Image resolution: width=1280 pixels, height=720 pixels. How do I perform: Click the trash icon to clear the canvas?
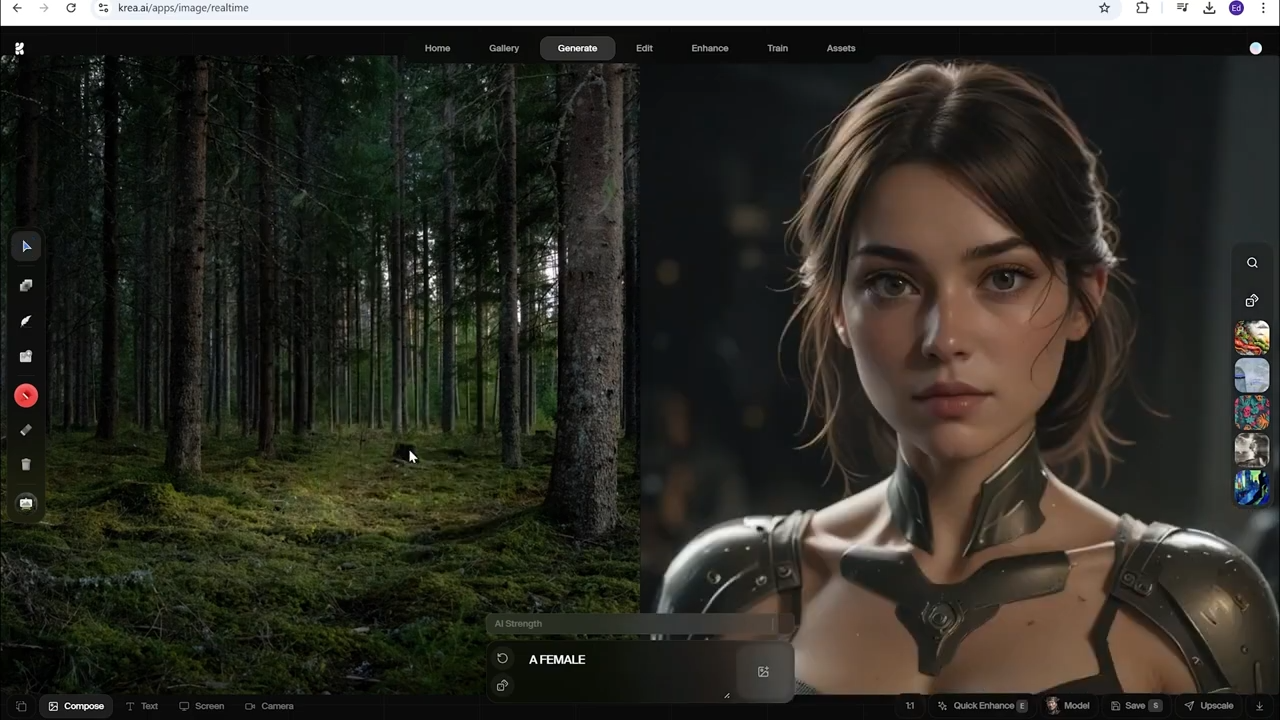pos(26,463)
